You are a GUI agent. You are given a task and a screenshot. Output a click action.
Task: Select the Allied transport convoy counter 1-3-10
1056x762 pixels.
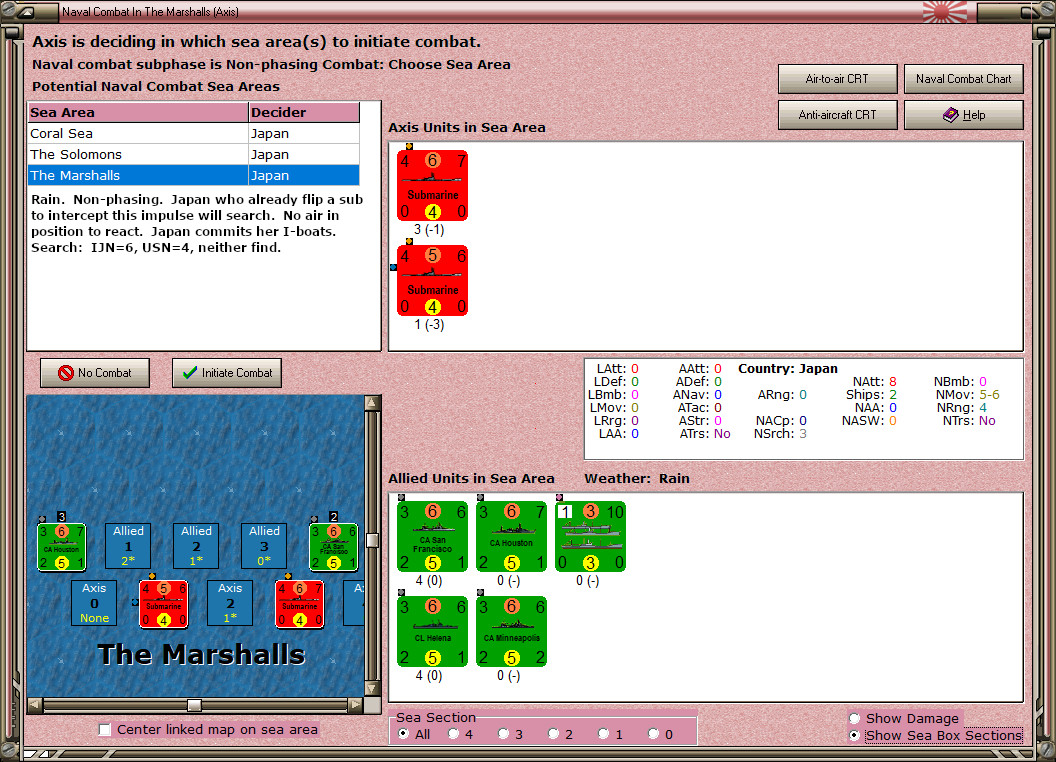[x=591, y=536]
